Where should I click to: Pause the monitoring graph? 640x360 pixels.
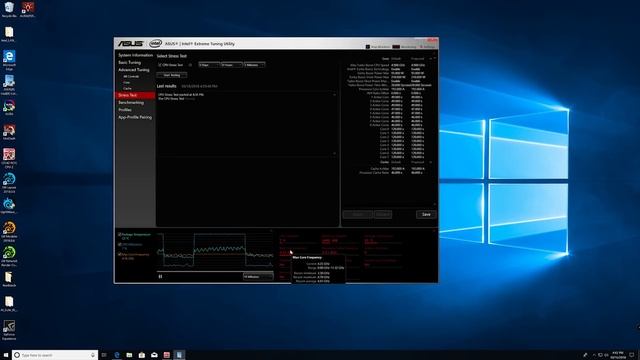pos(160,276)
